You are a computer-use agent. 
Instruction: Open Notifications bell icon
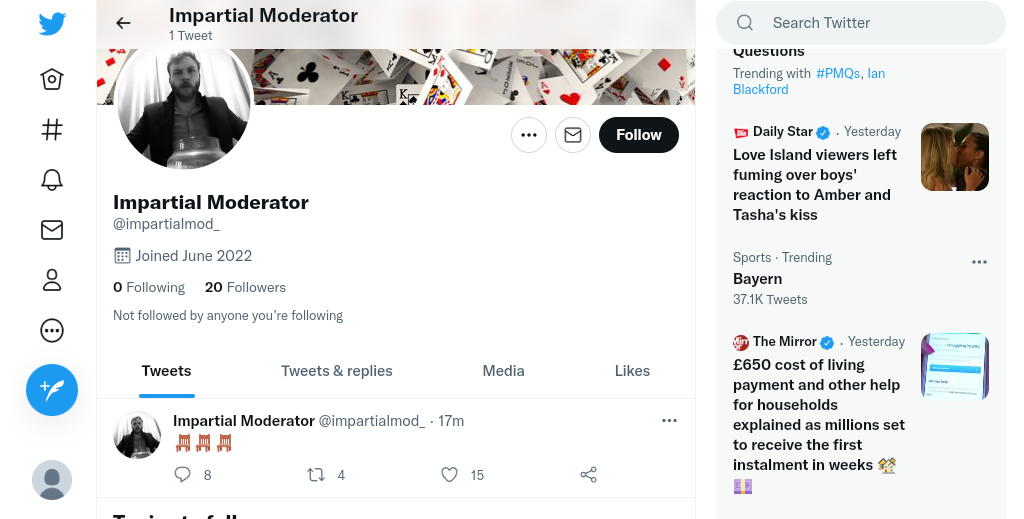(52, 180)
